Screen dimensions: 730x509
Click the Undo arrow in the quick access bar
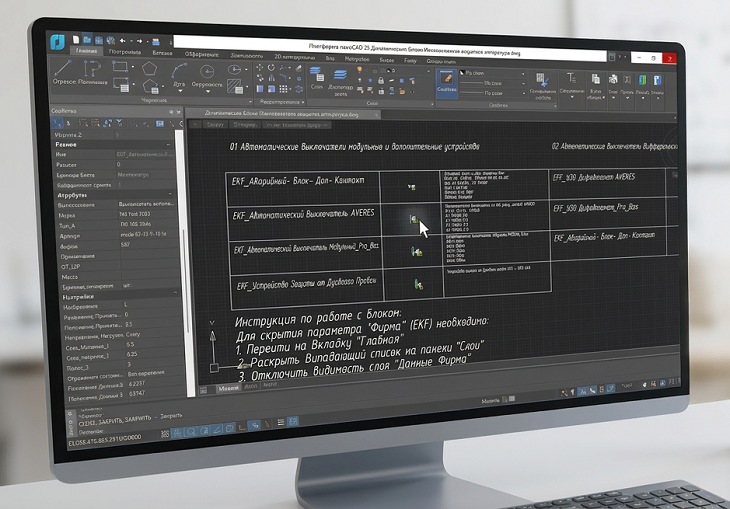click(122, 41)
